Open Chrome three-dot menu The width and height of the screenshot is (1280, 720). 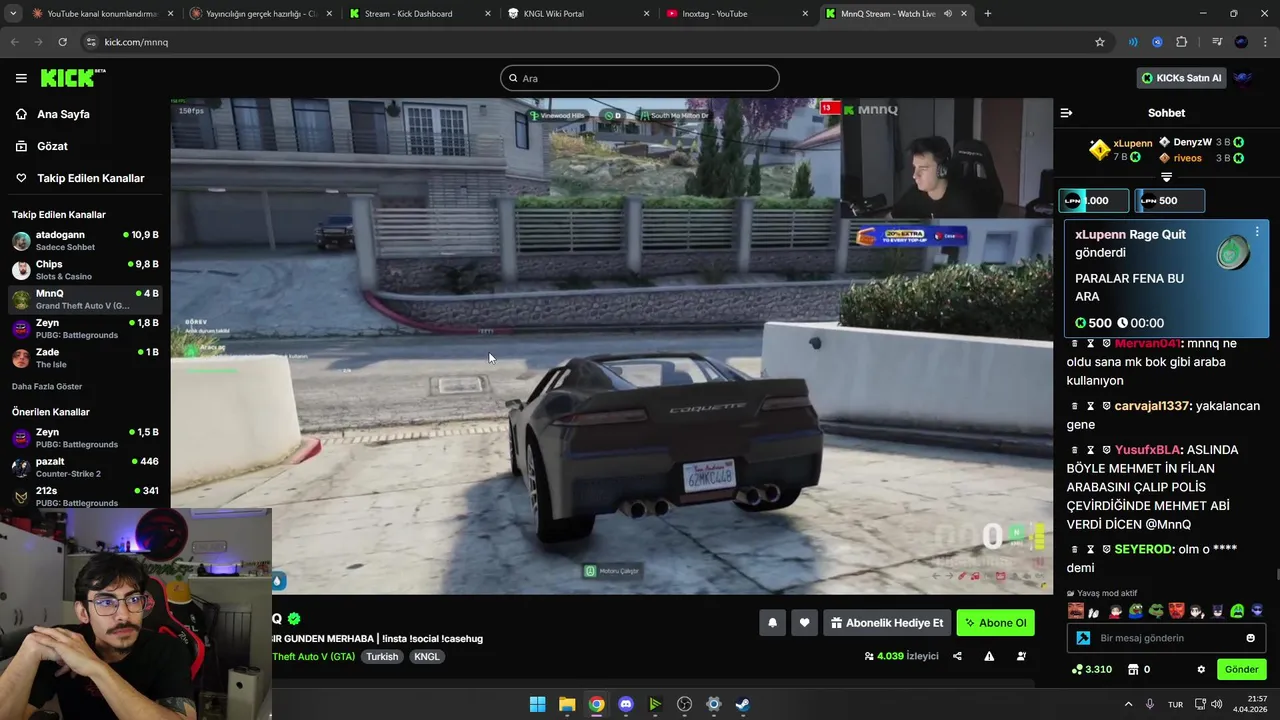tap(1266, 42)
